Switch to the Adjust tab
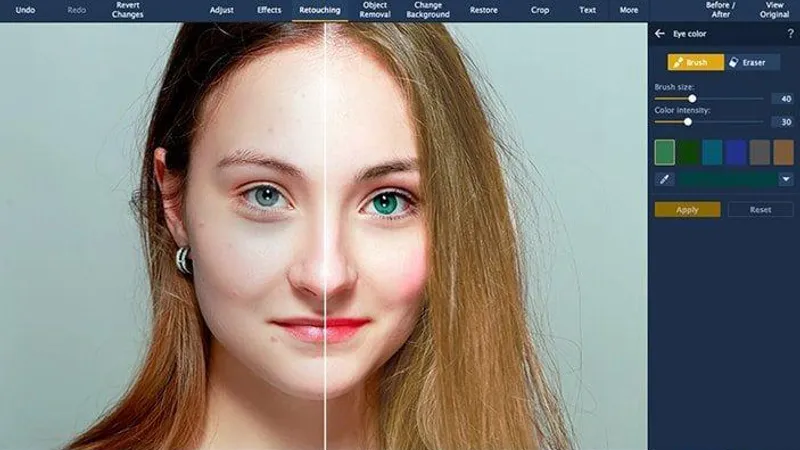This screenshot has height=450, width=800. pyautogui.click(x=222, y=10)
